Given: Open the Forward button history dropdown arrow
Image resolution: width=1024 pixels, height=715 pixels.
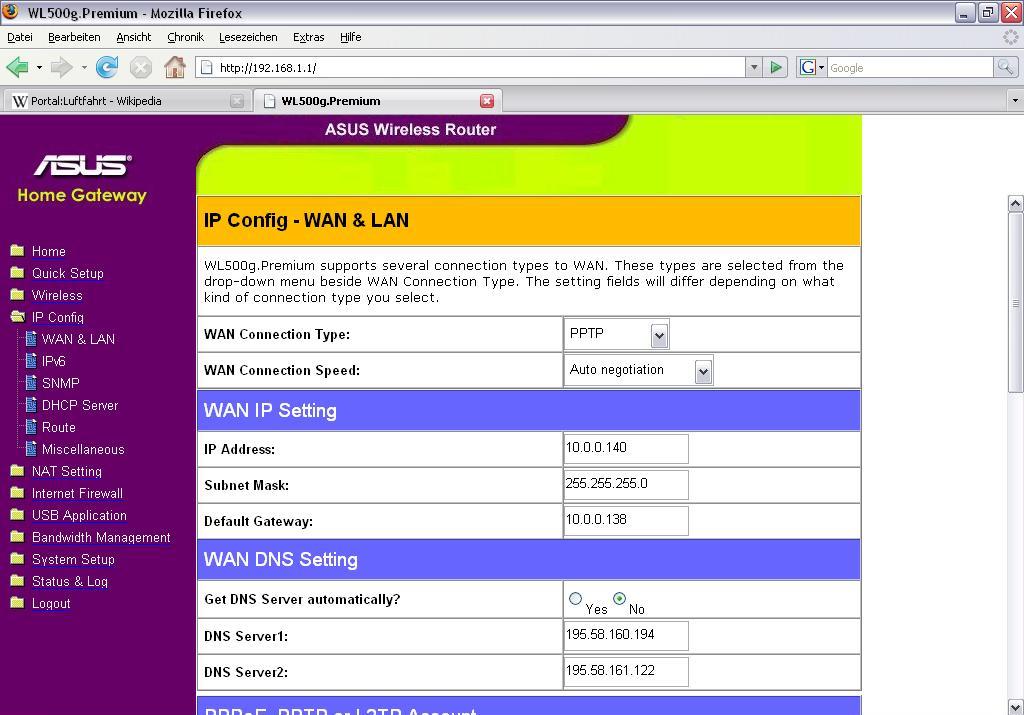Looking at the screenshot, I should (x=84, y=67).
